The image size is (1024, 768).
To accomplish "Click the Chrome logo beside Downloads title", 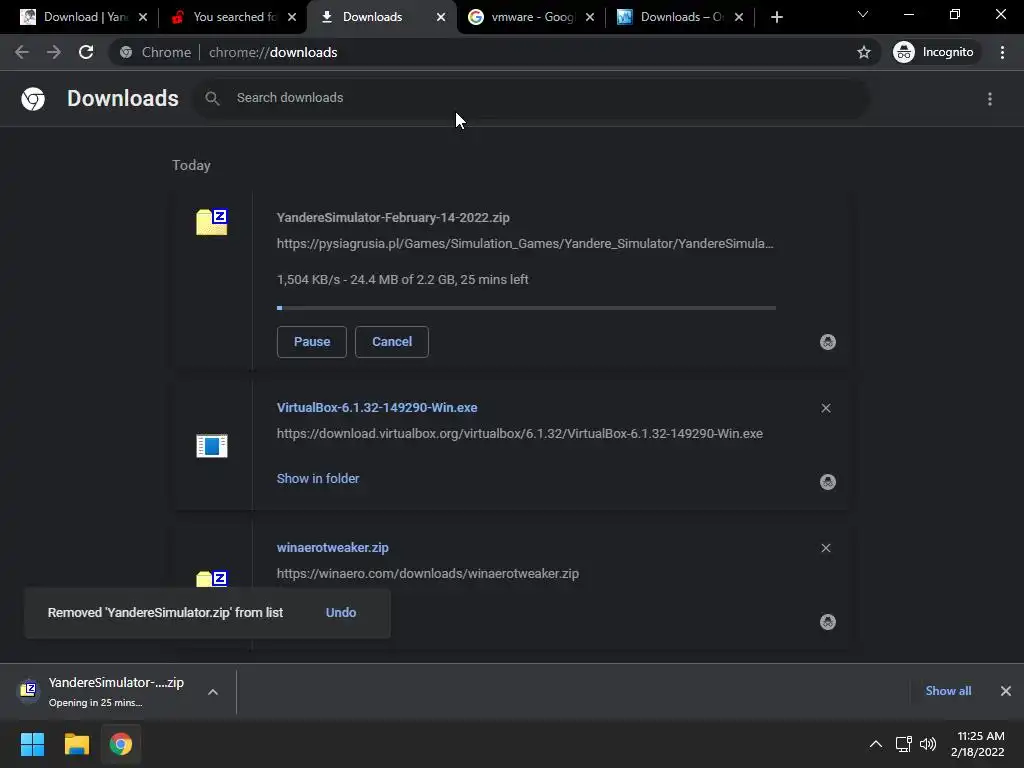I will pos(33,99).
